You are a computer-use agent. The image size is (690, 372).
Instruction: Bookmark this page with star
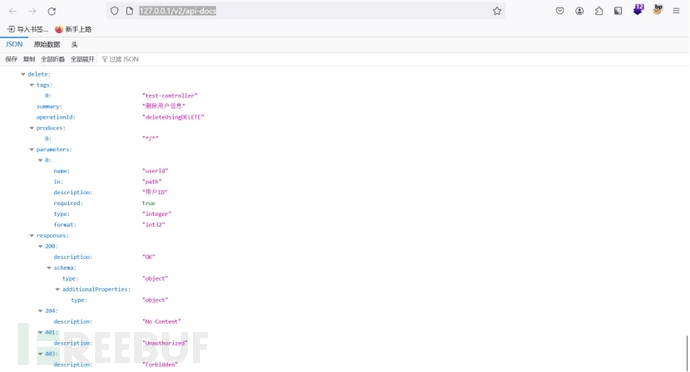point(497,11)
